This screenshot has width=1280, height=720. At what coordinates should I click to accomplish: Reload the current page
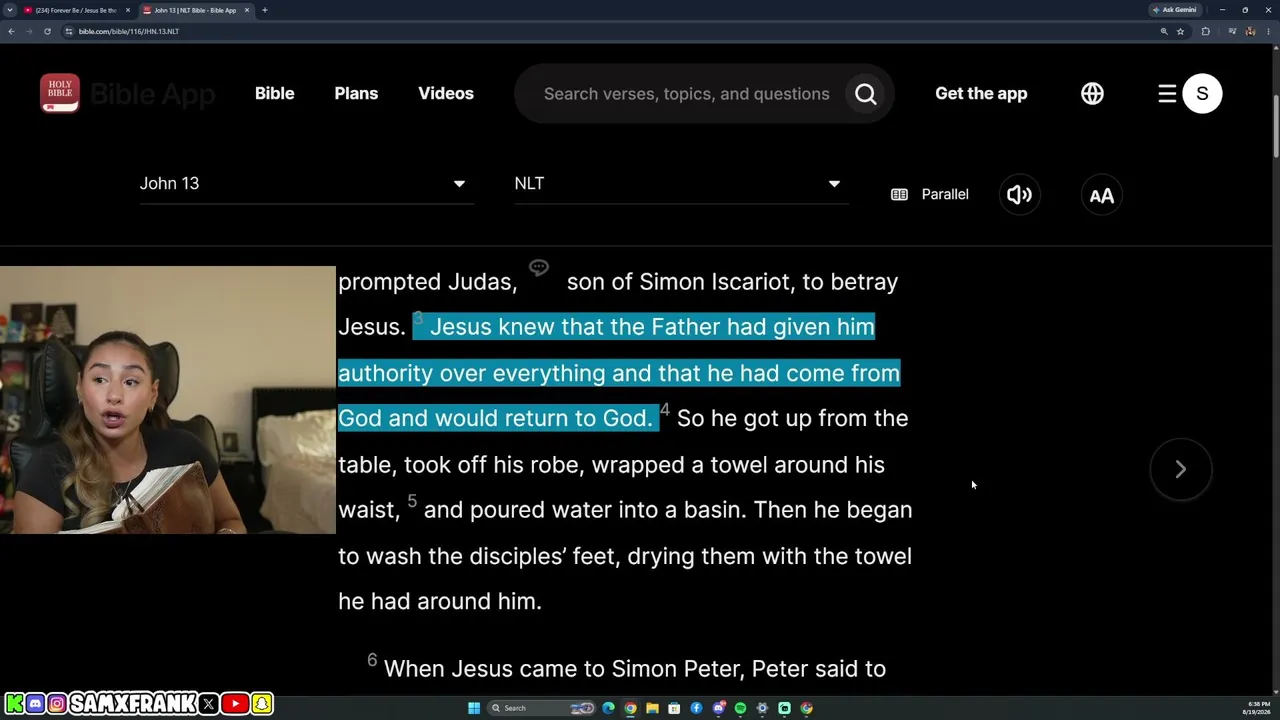(47, 31)
